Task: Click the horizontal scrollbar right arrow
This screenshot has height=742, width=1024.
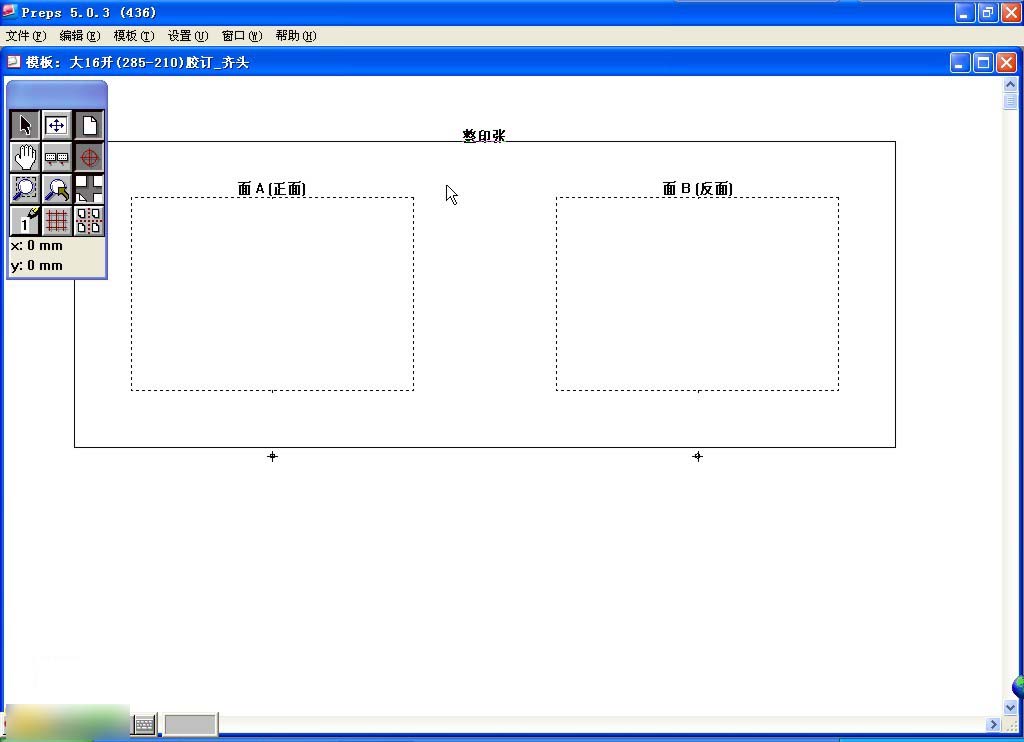Action: click(x=993, y=724)
